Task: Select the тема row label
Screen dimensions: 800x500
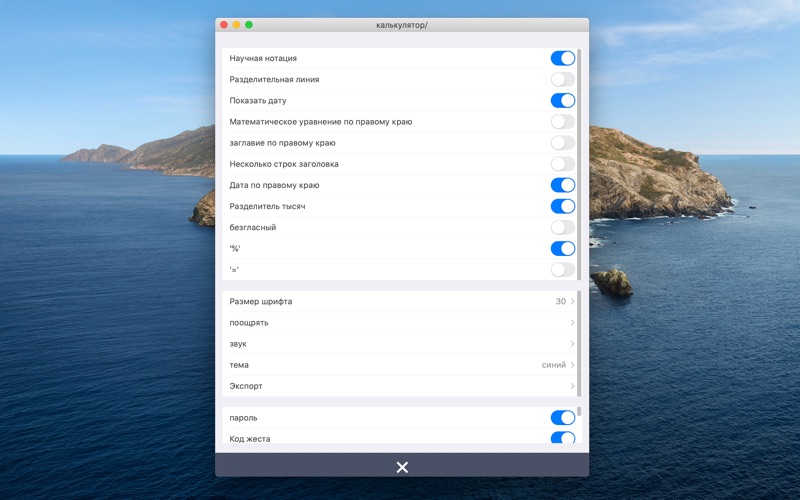Action: [239, 365]
